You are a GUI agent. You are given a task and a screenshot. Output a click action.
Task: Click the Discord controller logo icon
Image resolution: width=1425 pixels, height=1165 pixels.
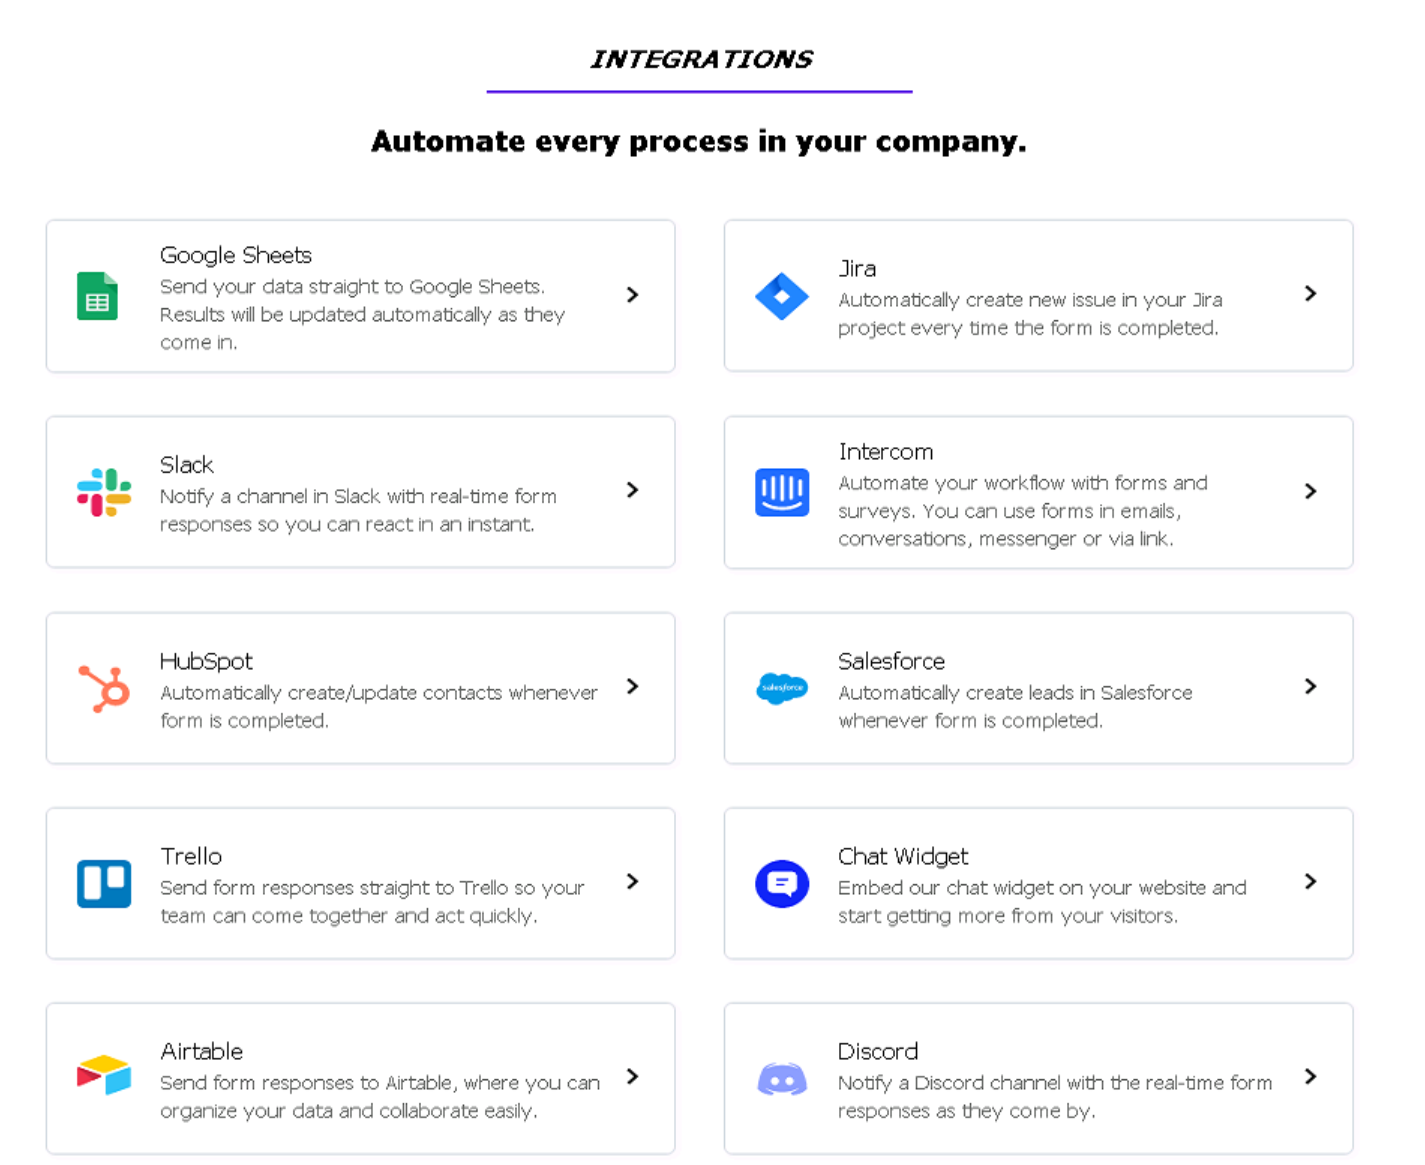click(x=782, y=1079)
